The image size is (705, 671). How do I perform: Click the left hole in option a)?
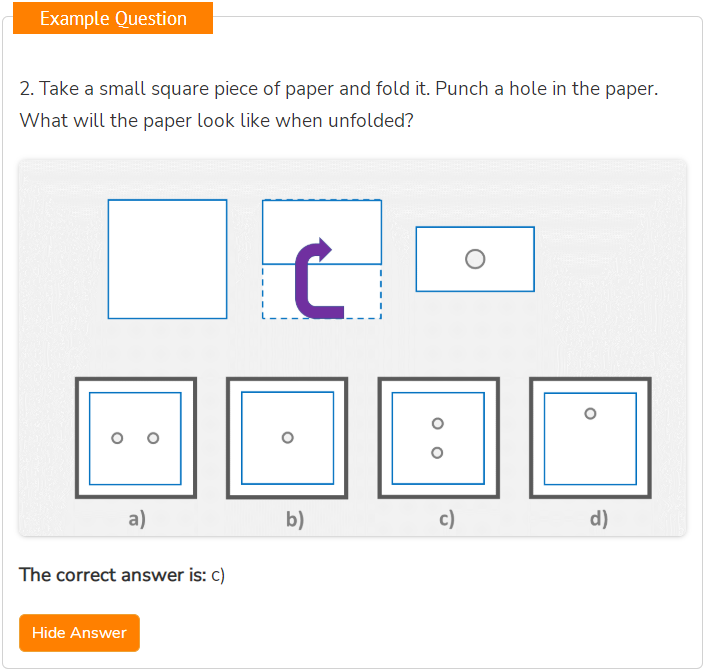pyautogui.click(x=117, y=438)
